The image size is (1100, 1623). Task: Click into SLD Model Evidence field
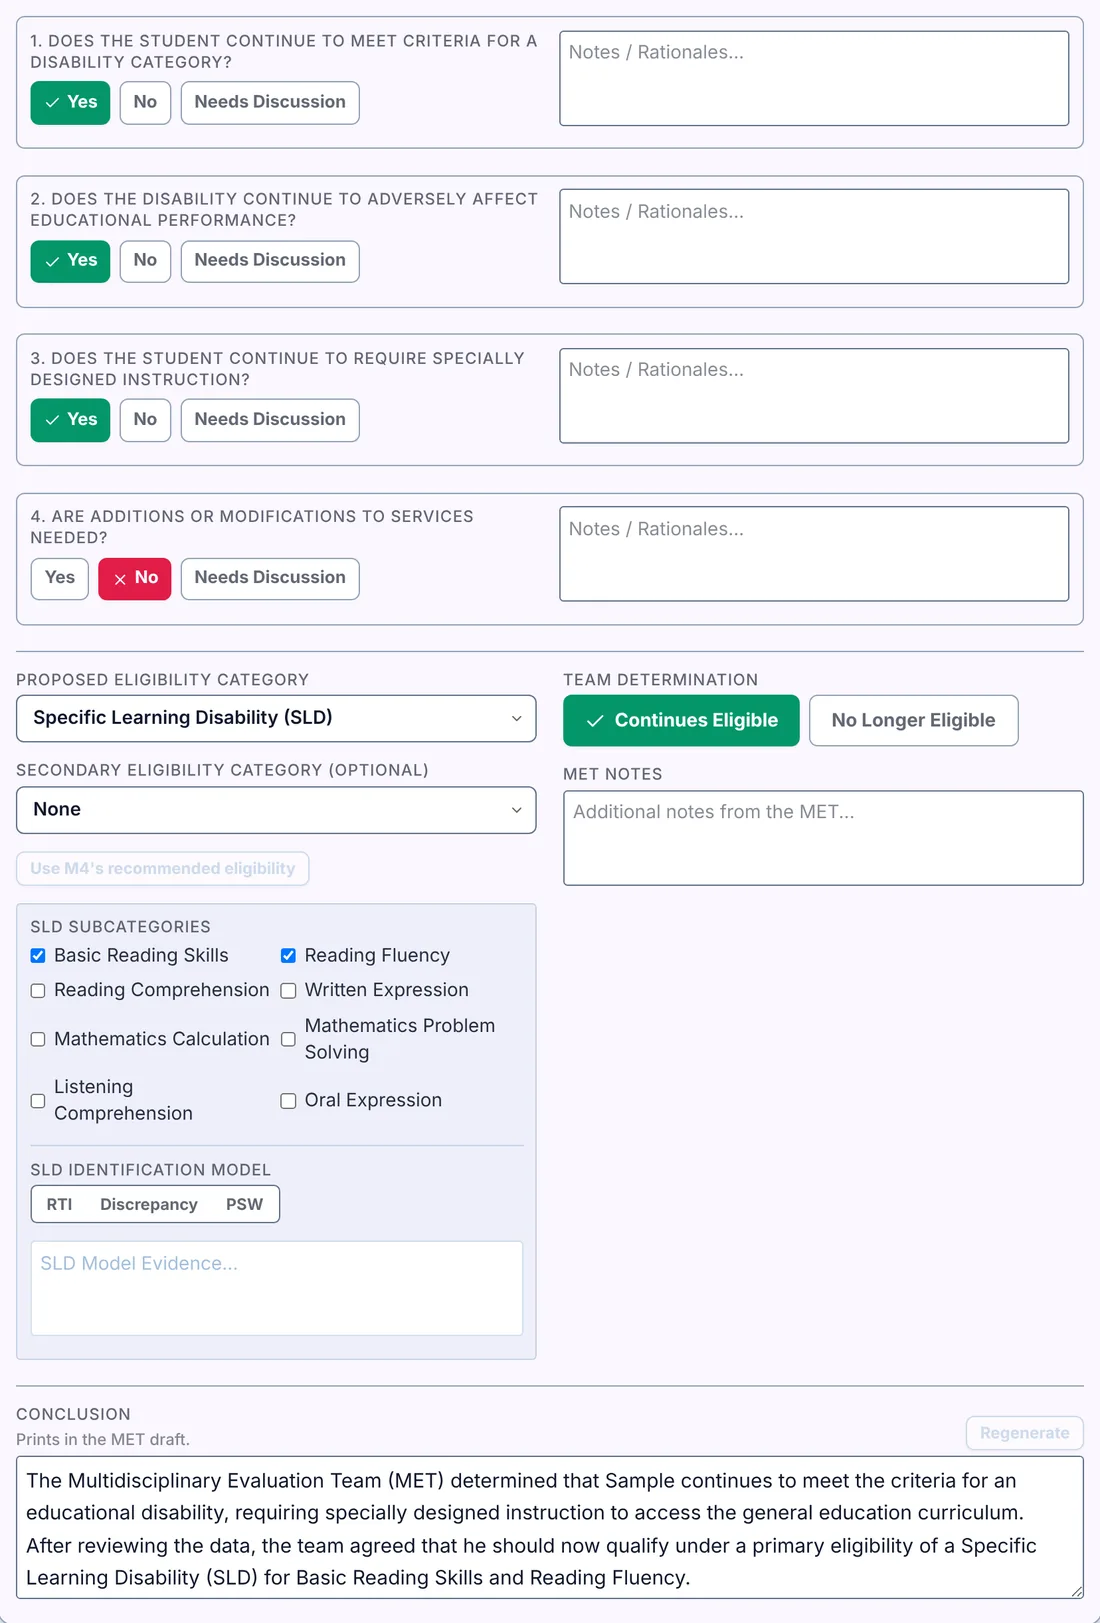(x=277, y=1288)
